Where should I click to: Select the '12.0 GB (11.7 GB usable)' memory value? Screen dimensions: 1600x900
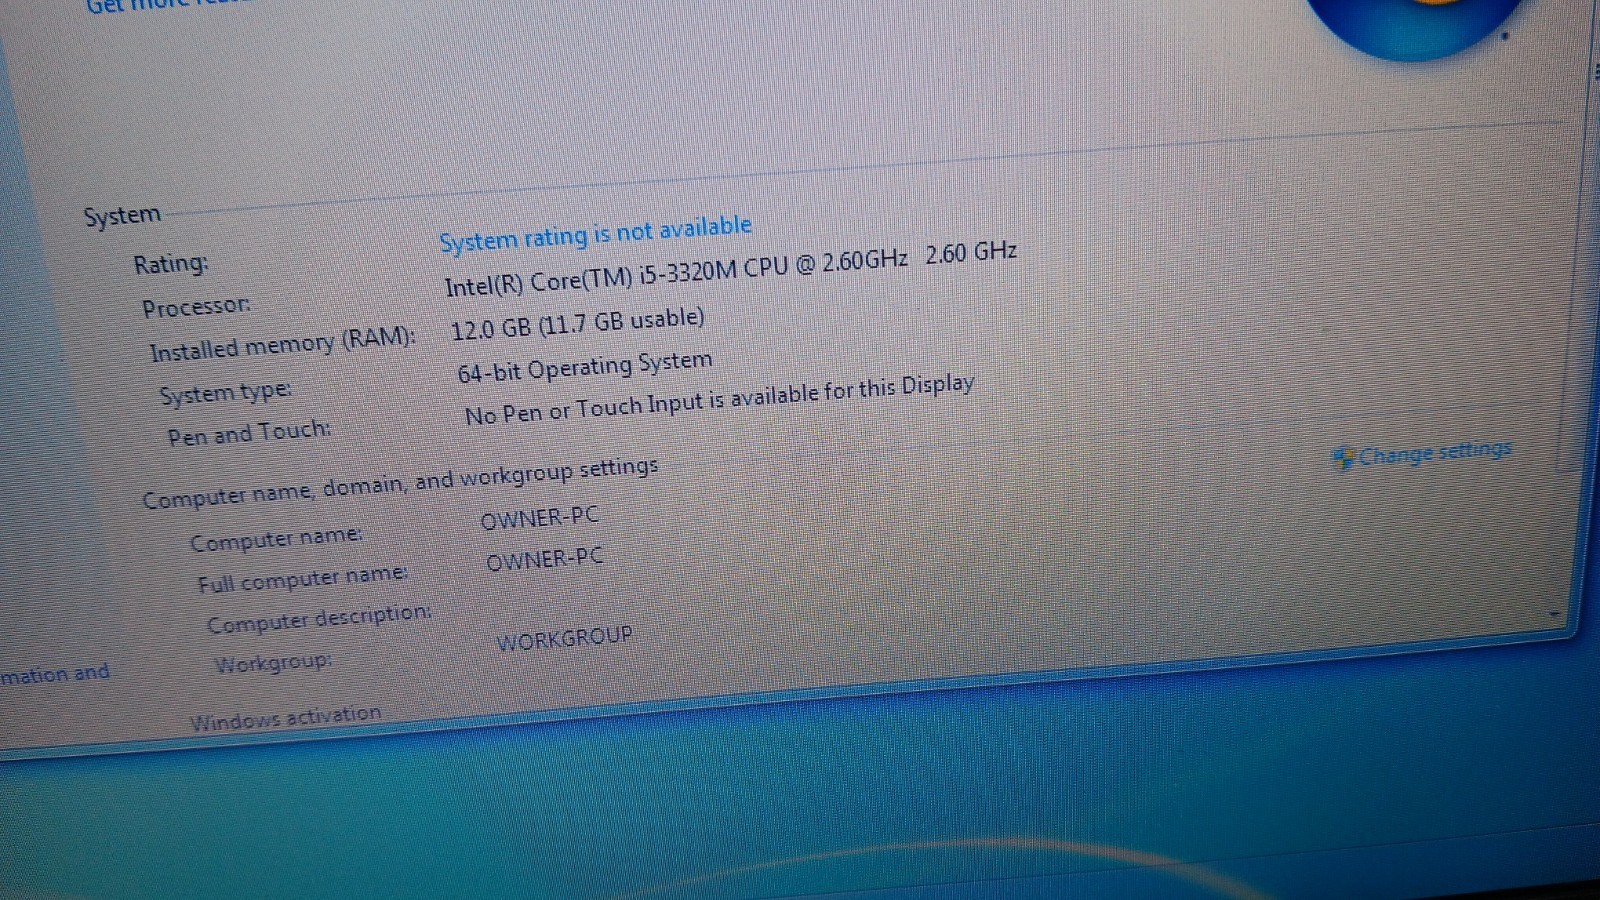[577, 323]
